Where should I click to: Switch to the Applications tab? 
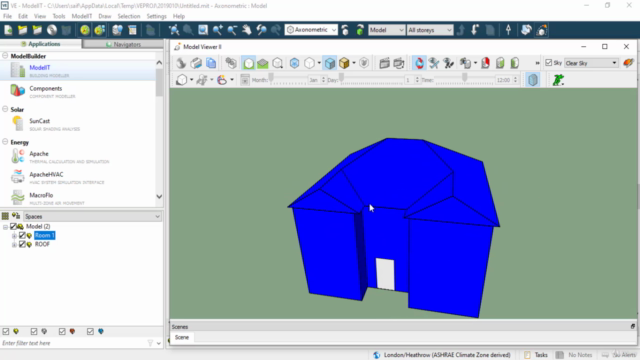41,44
